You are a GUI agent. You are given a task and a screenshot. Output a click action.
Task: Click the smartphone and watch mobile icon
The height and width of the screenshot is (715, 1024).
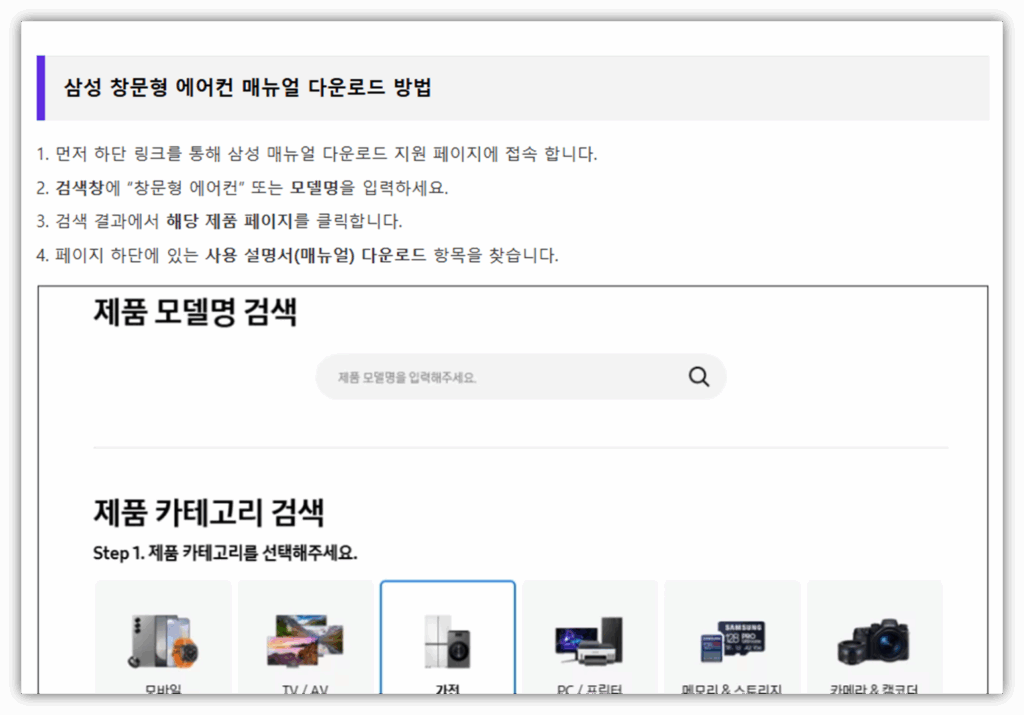pos(163,641)
